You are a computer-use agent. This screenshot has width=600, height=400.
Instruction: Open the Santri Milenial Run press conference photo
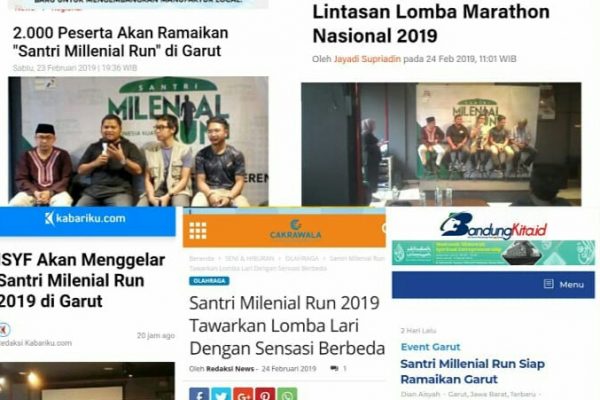[x=138, y=141]
